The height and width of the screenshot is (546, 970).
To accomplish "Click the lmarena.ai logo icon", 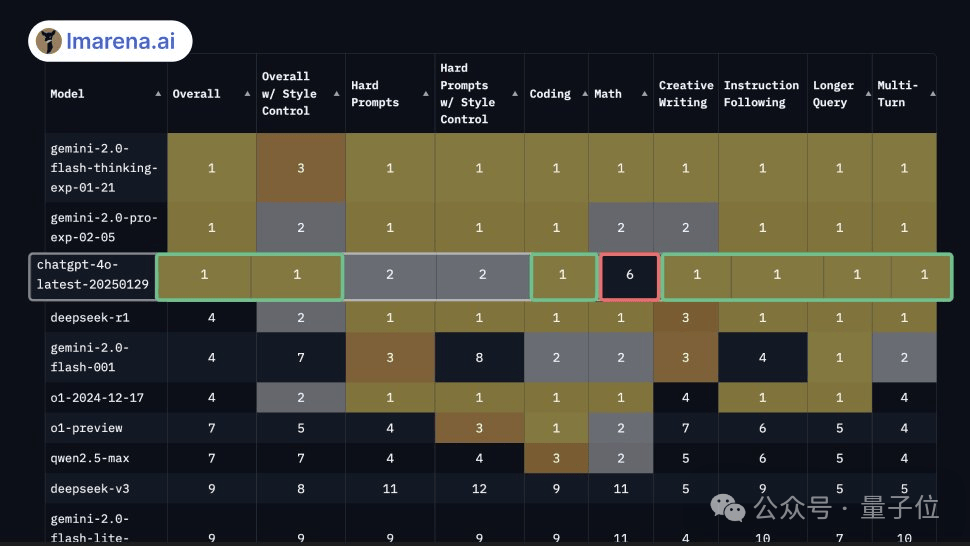I will 49,41.
